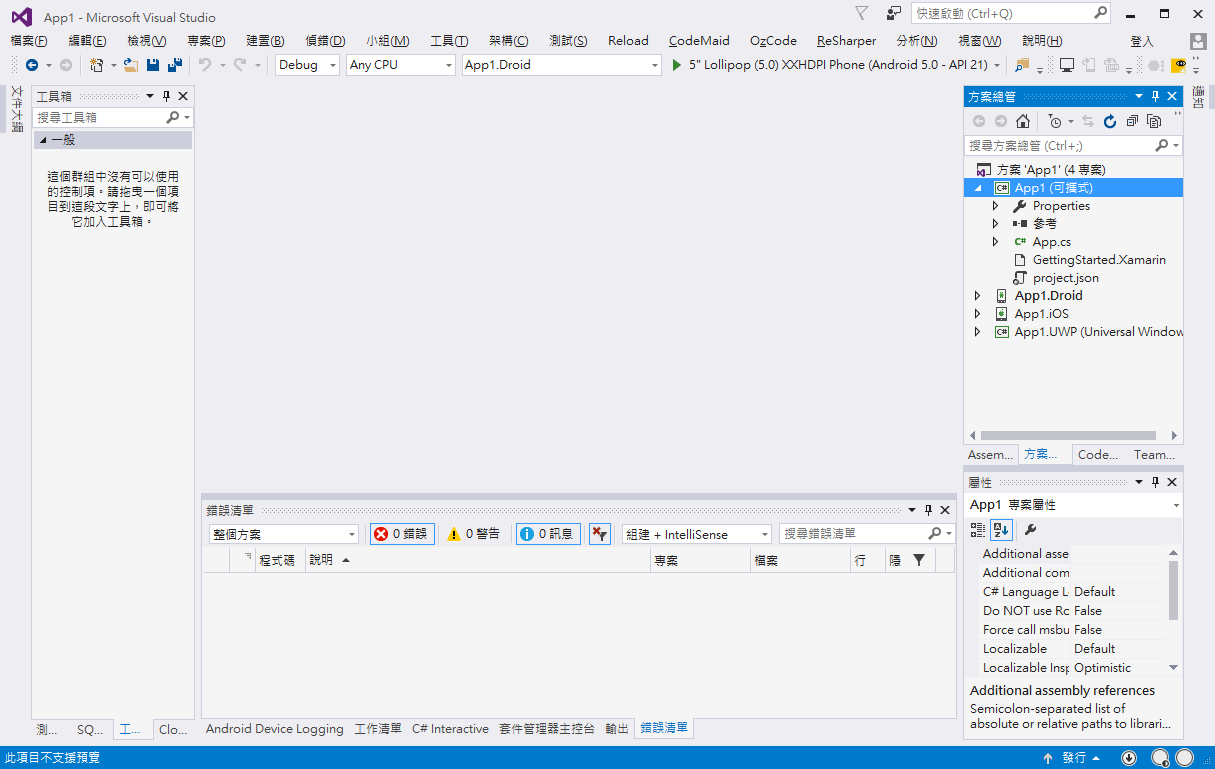Select the project.json file
1215x769 pixels.
tap(1065, 278)
